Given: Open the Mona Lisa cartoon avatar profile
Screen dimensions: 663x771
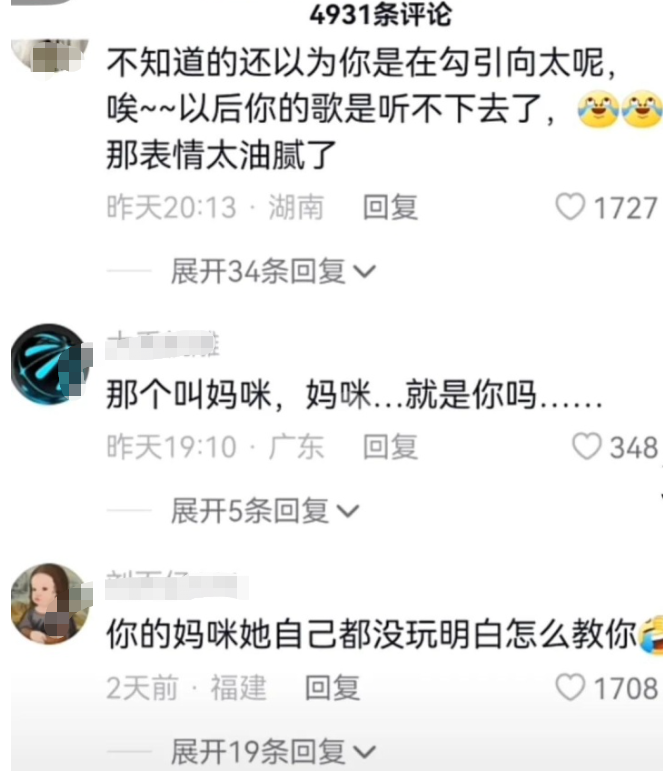Looking at the screenshot, I should 51,604.
